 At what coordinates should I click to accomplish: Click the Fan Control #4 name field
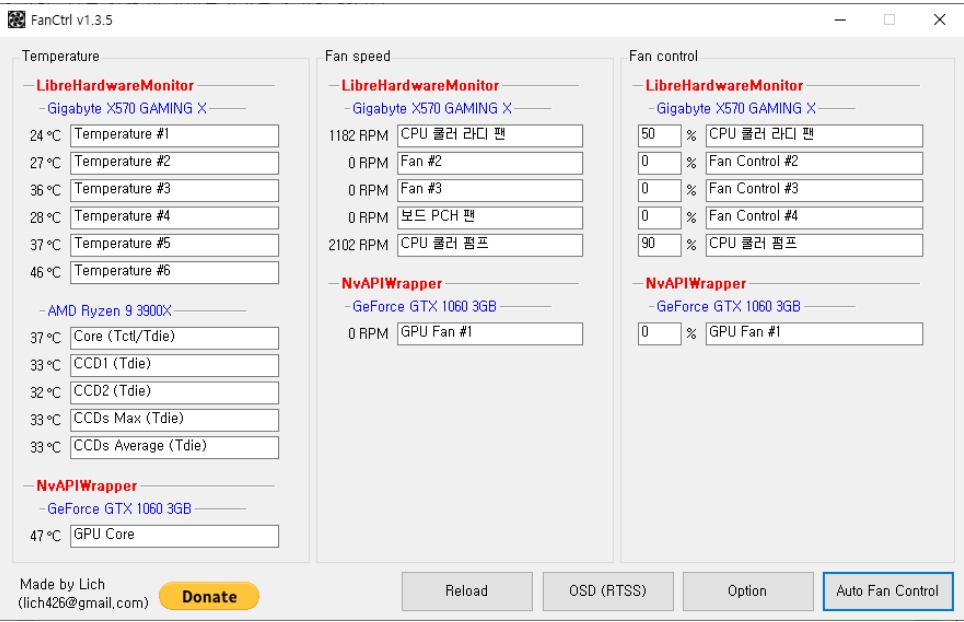pyautogui.click(x=813, y=217)
